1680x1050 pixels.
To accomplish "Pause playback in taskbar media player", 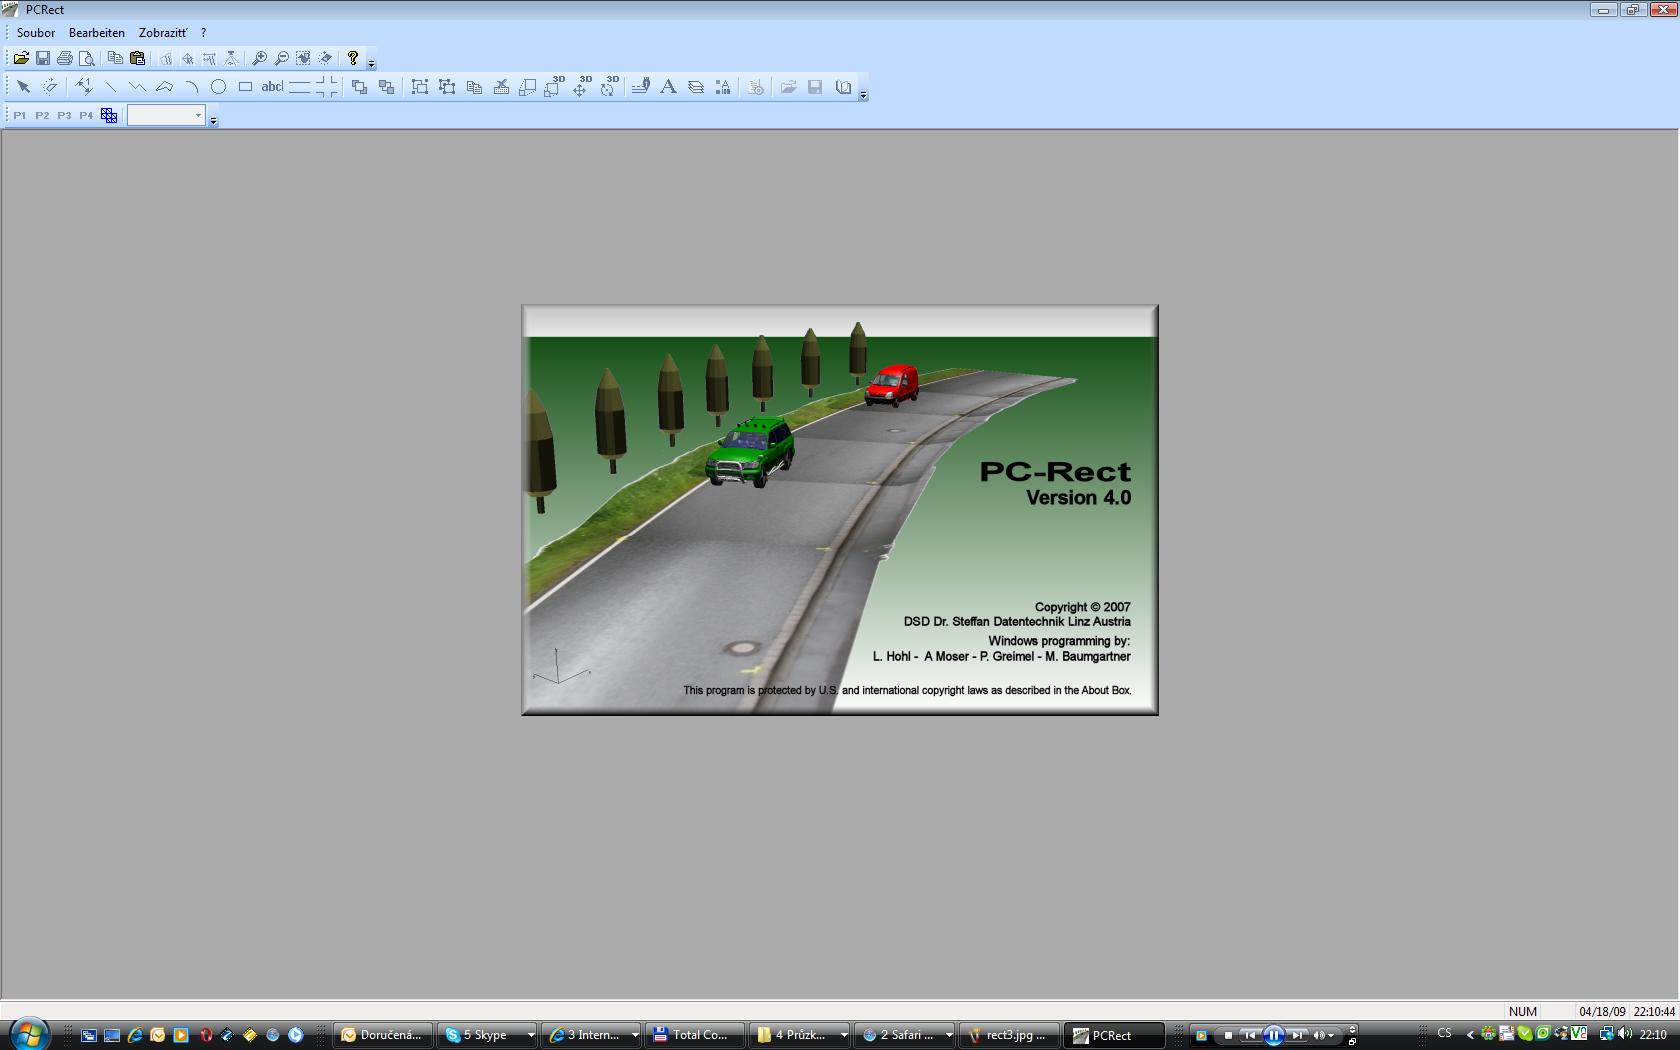I will (1273, 1035).
